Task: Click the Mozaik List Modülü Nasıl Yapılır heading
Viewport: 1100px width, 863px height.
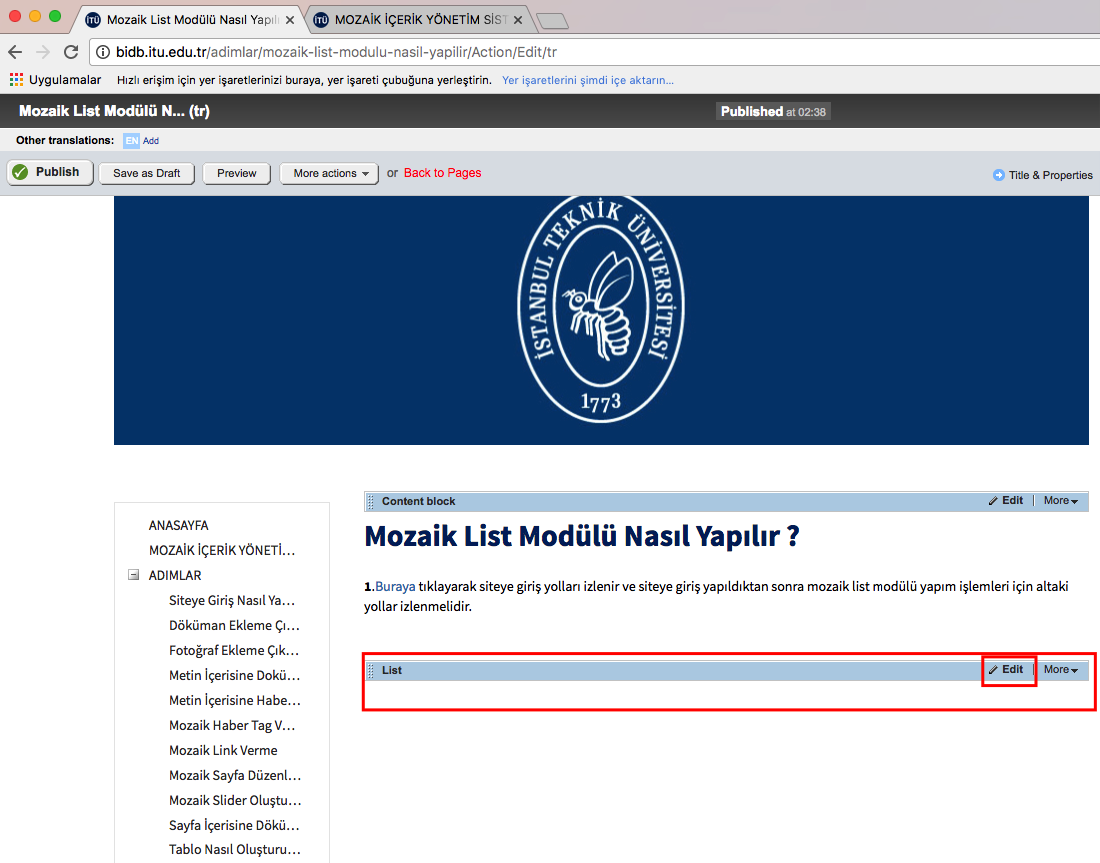Action: [x=582, y=537]
